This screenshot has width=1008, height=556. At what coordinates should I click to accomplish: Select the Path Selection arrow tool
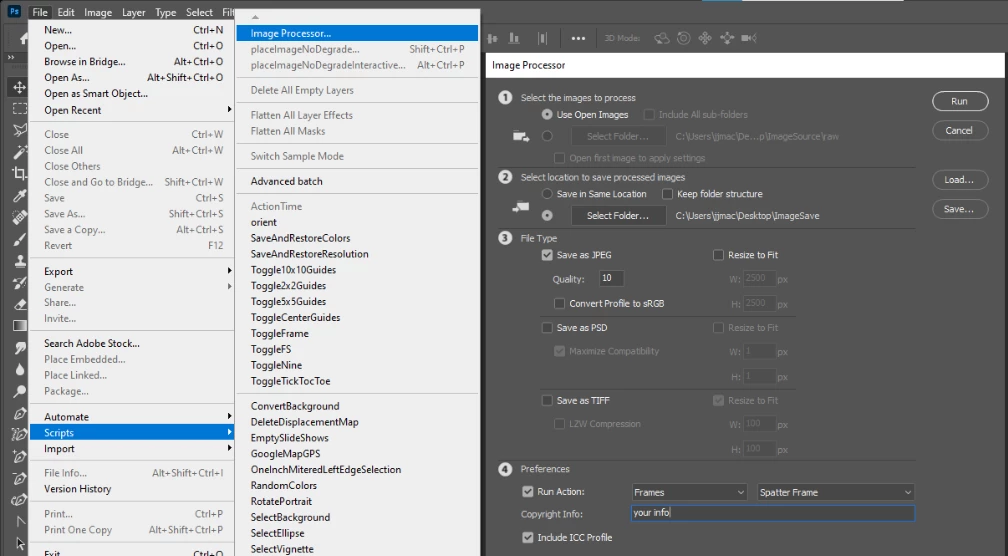coord(19,543)
